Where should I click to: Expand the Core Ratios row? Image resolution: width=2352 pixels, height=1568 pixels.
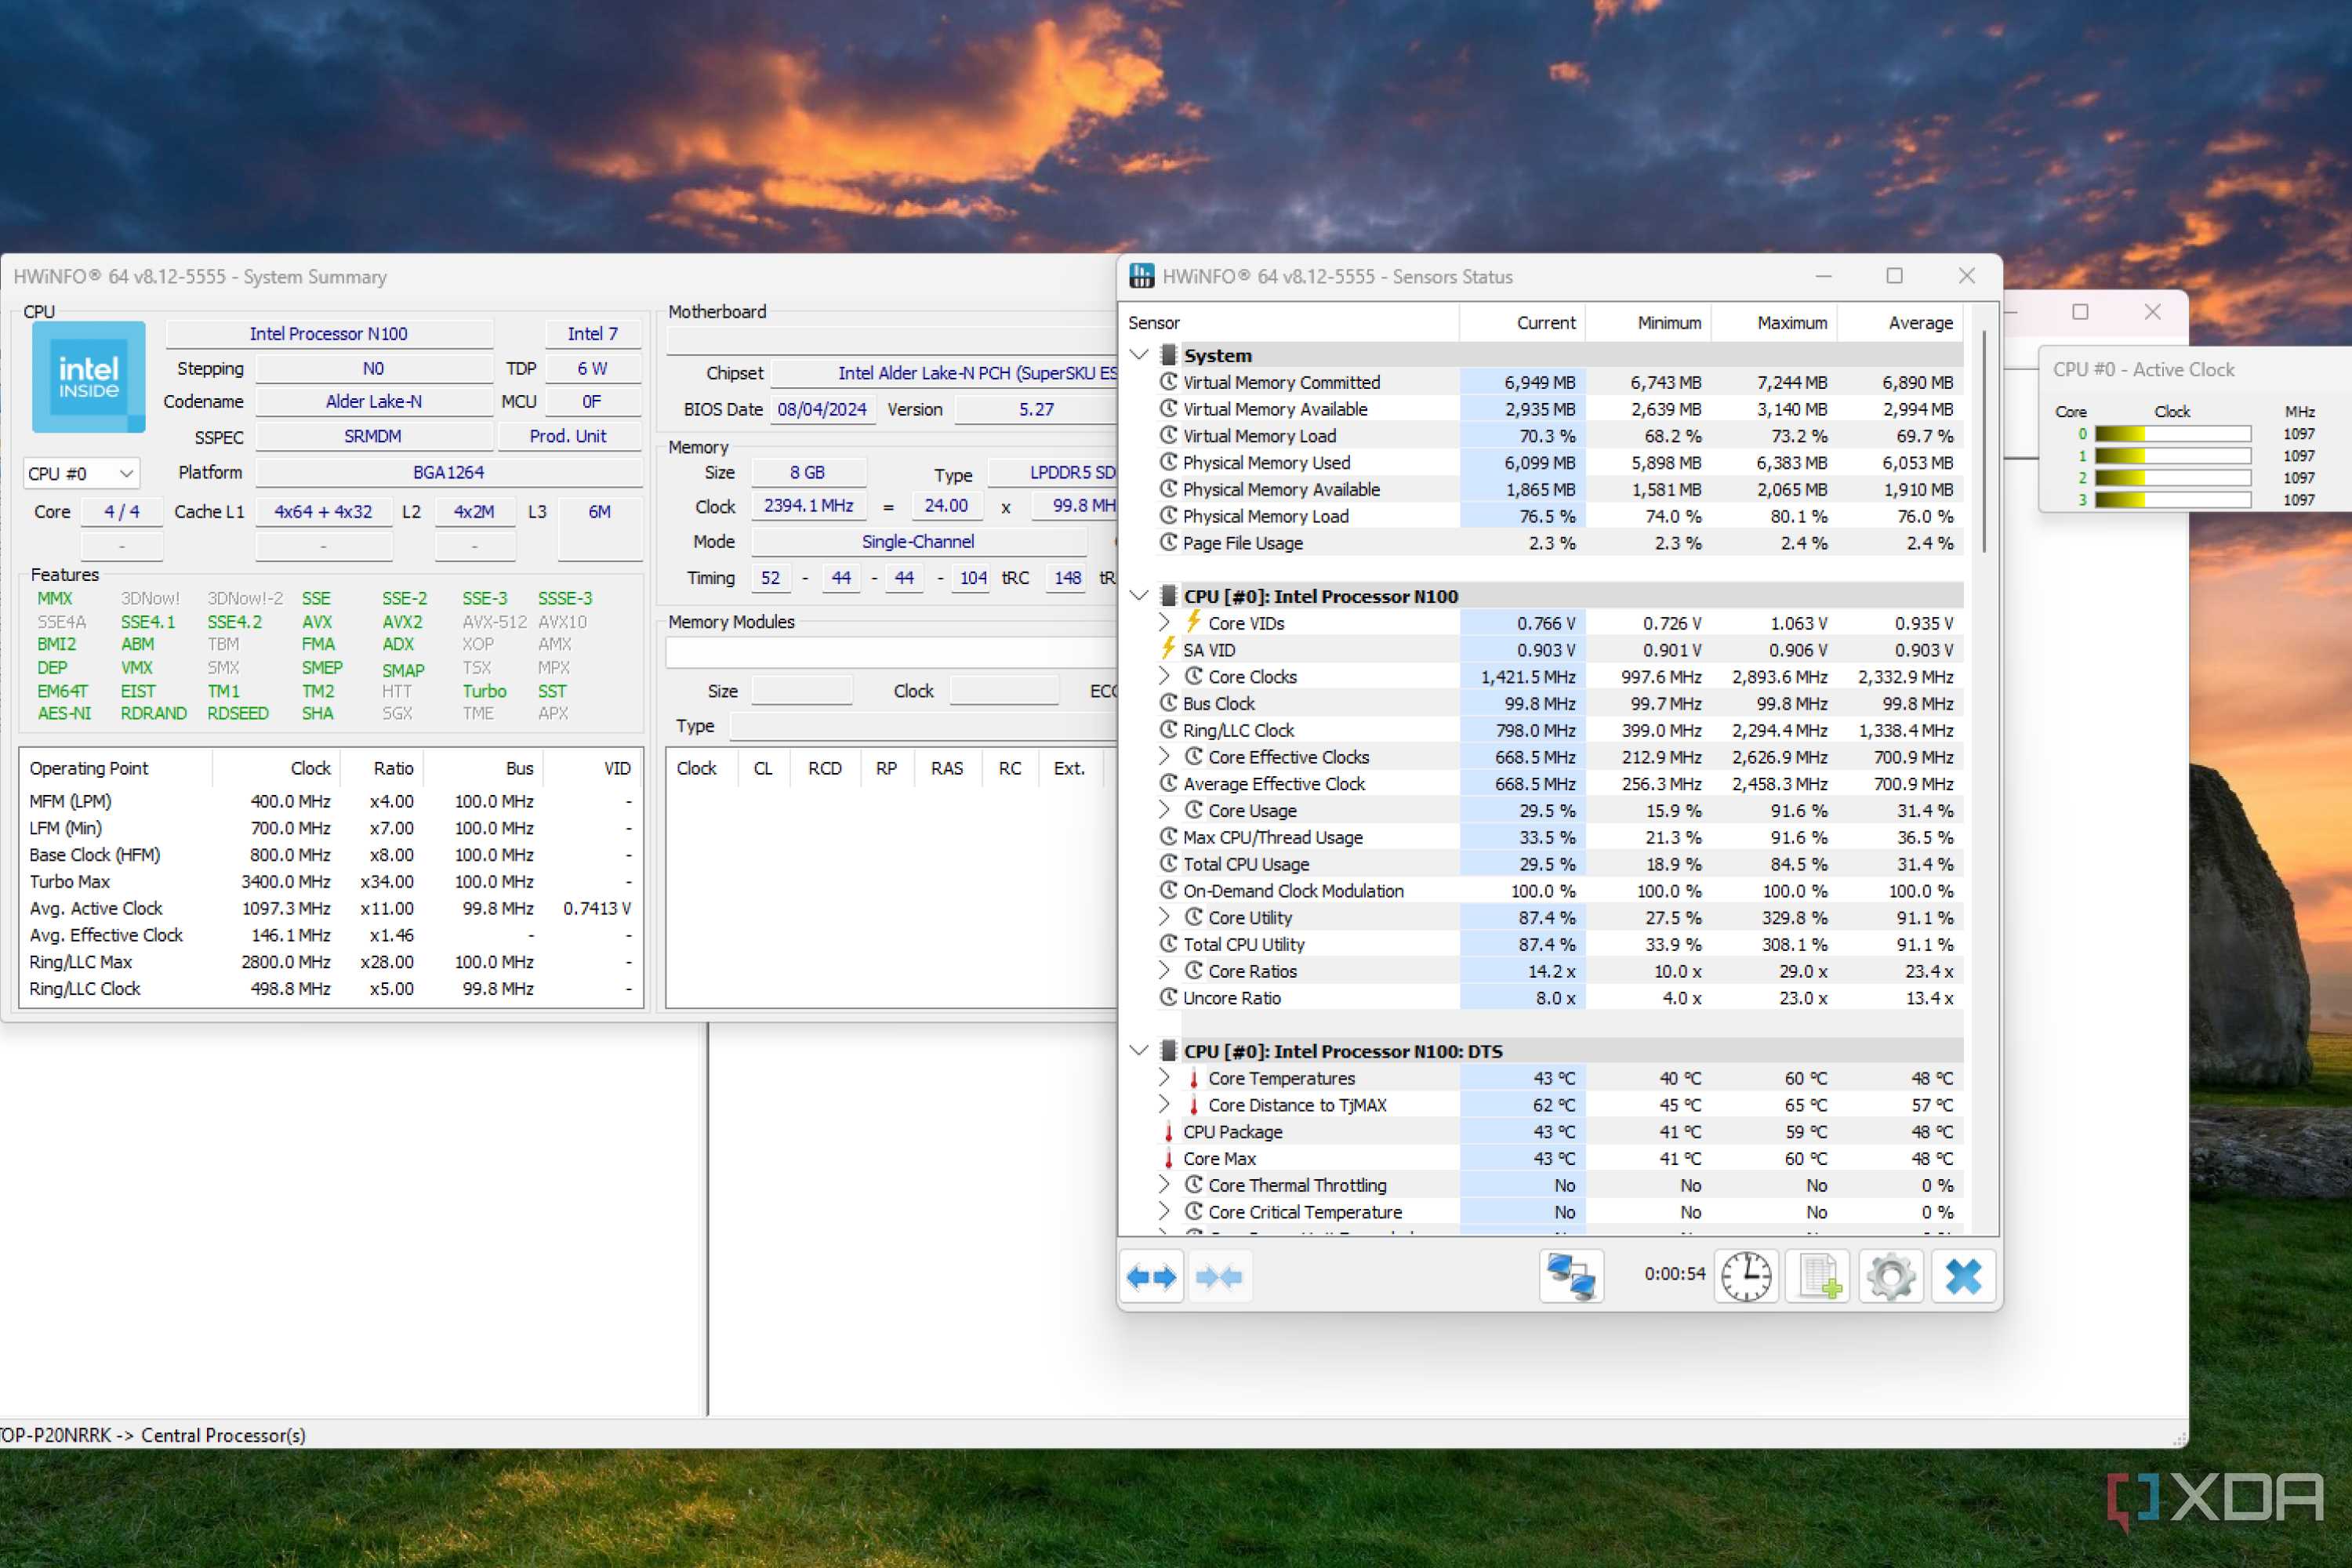(1164, 970)
